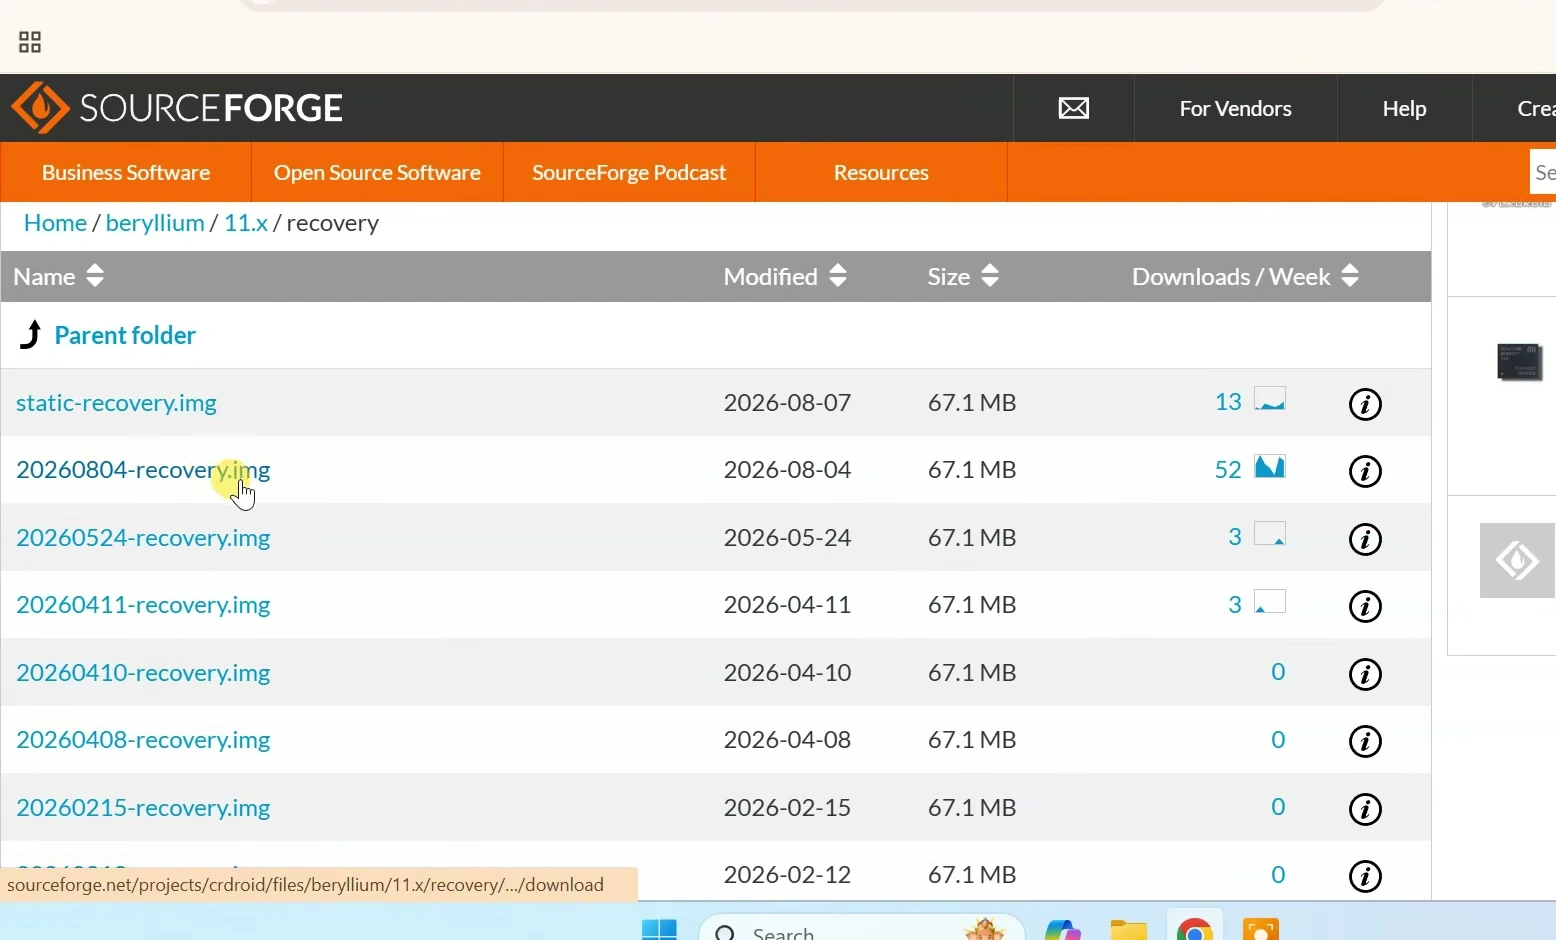Open stats chart for 20260411-recovery.img

[x=1270, y=602]
